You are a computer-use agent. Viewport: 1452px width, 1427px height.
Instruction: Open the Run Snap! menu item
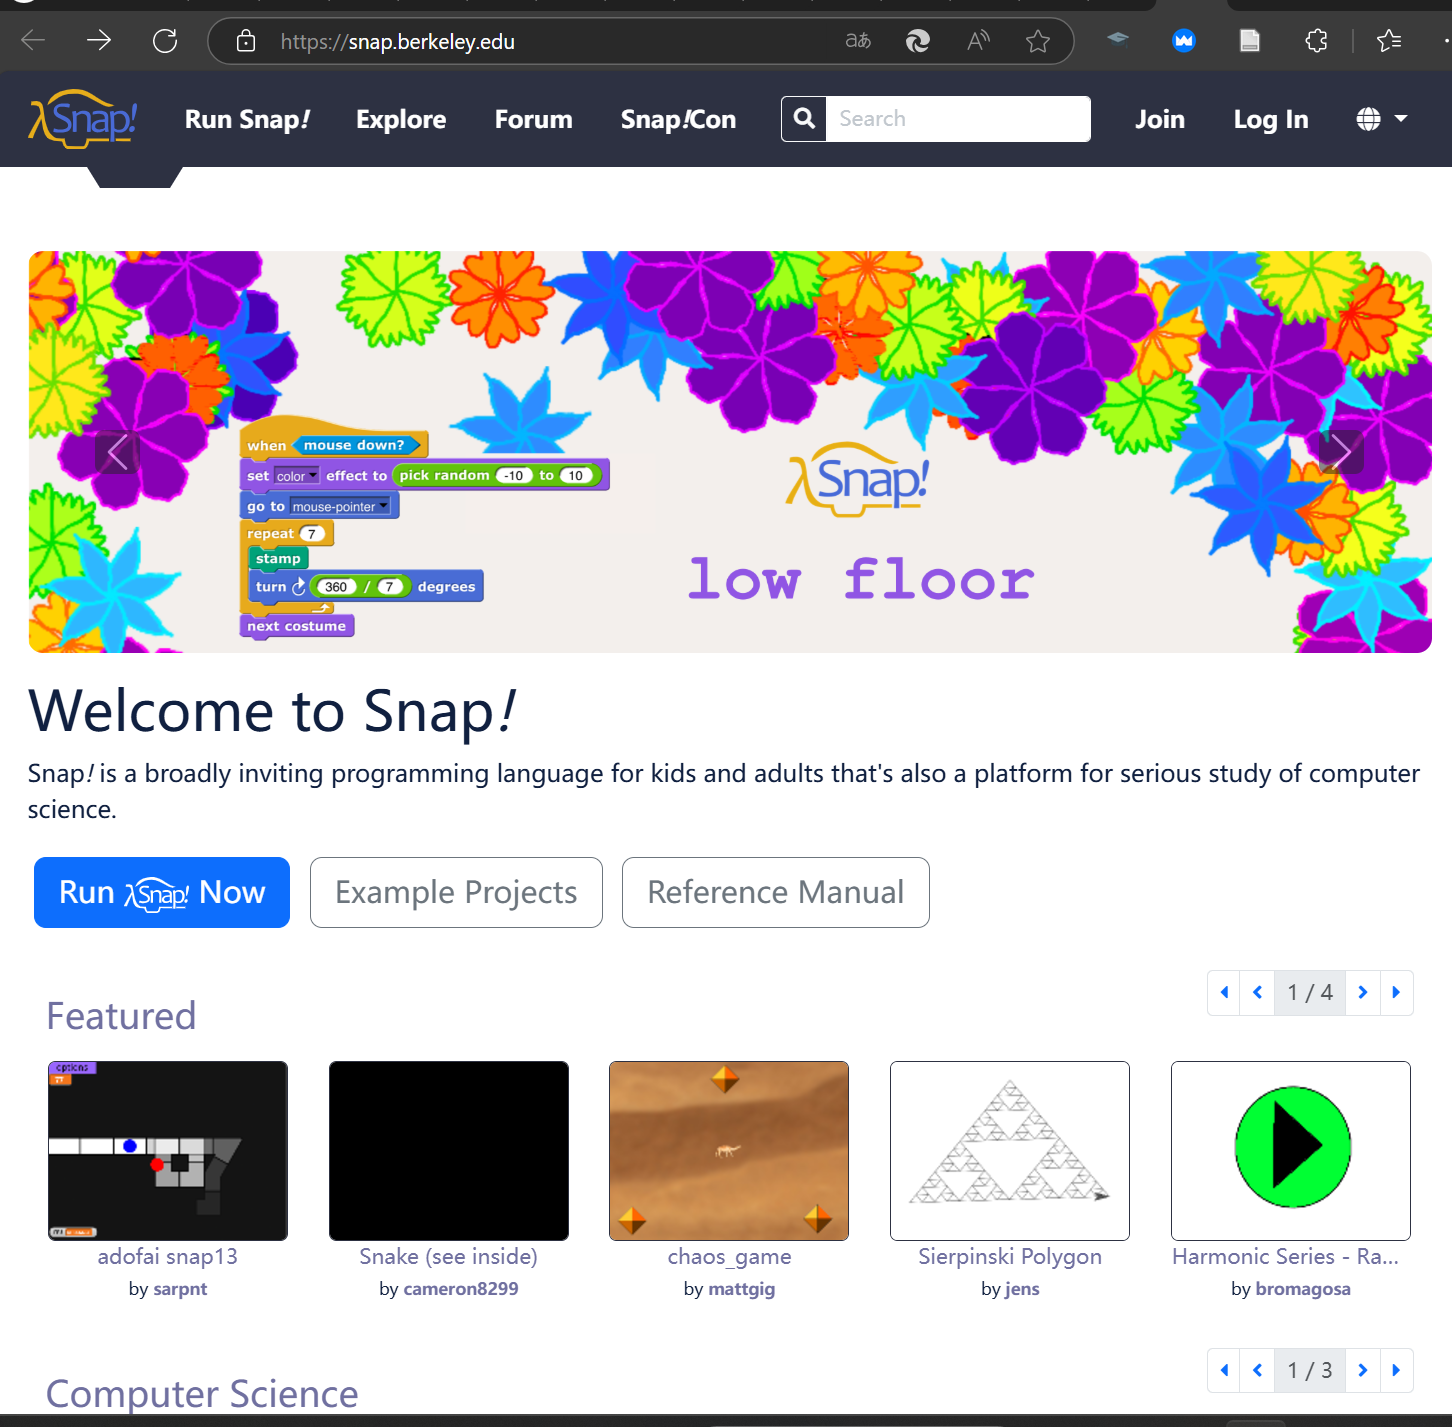click(247, 119)
